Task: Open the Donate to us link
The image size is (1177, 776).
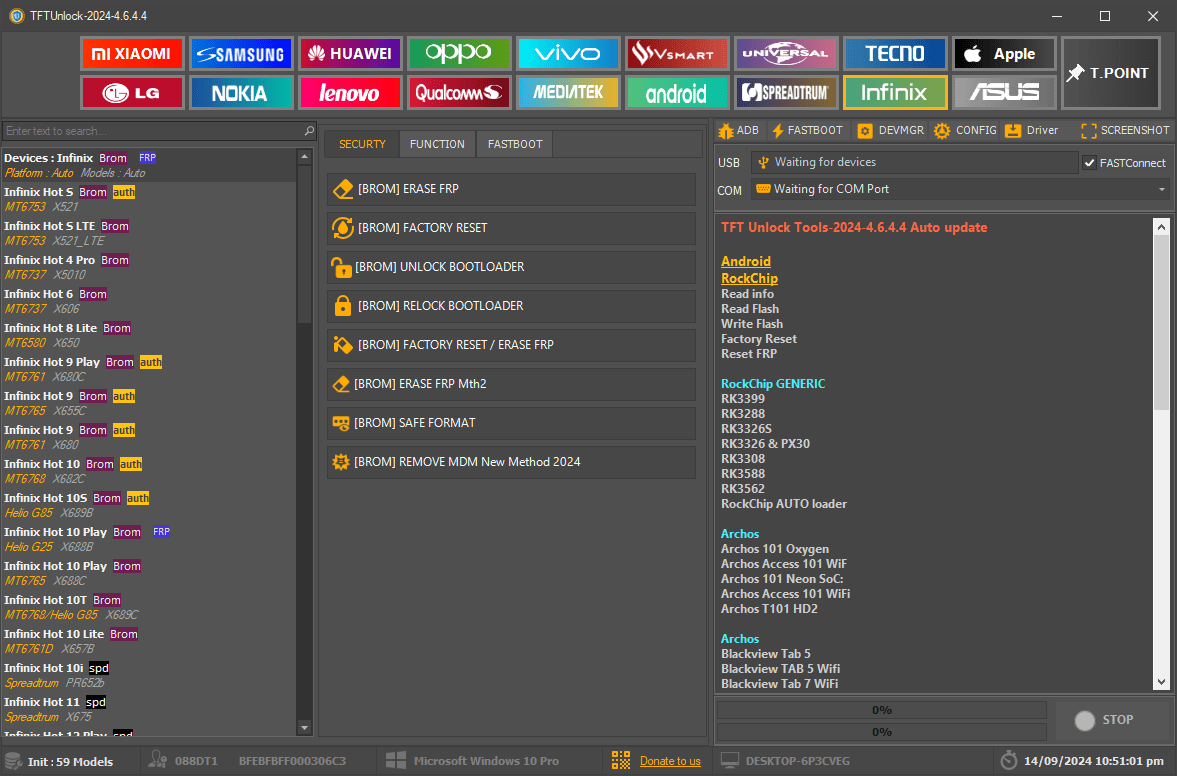Action: click(x=670, y=761)
